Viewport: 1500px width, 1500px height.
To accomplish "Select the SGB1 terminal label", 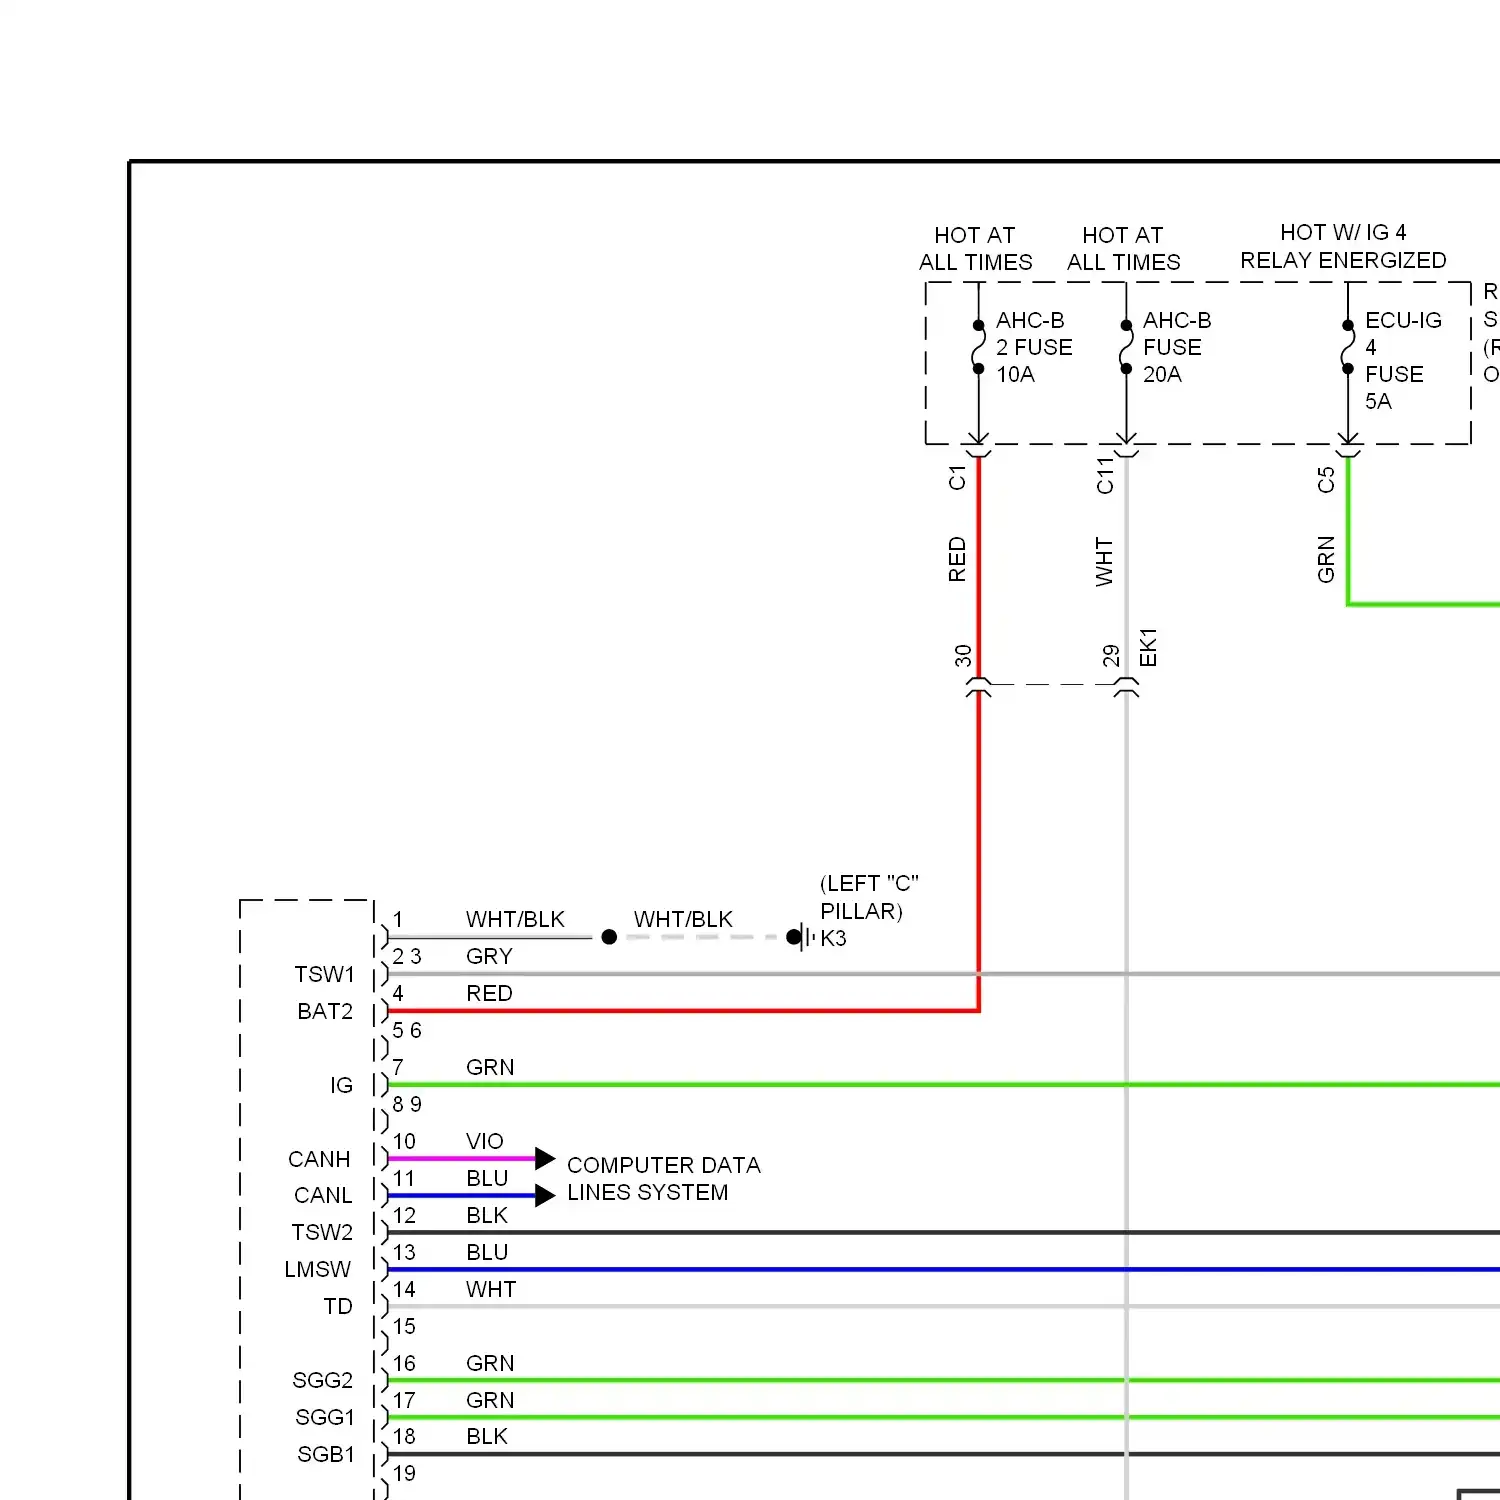I will 326,1454.
